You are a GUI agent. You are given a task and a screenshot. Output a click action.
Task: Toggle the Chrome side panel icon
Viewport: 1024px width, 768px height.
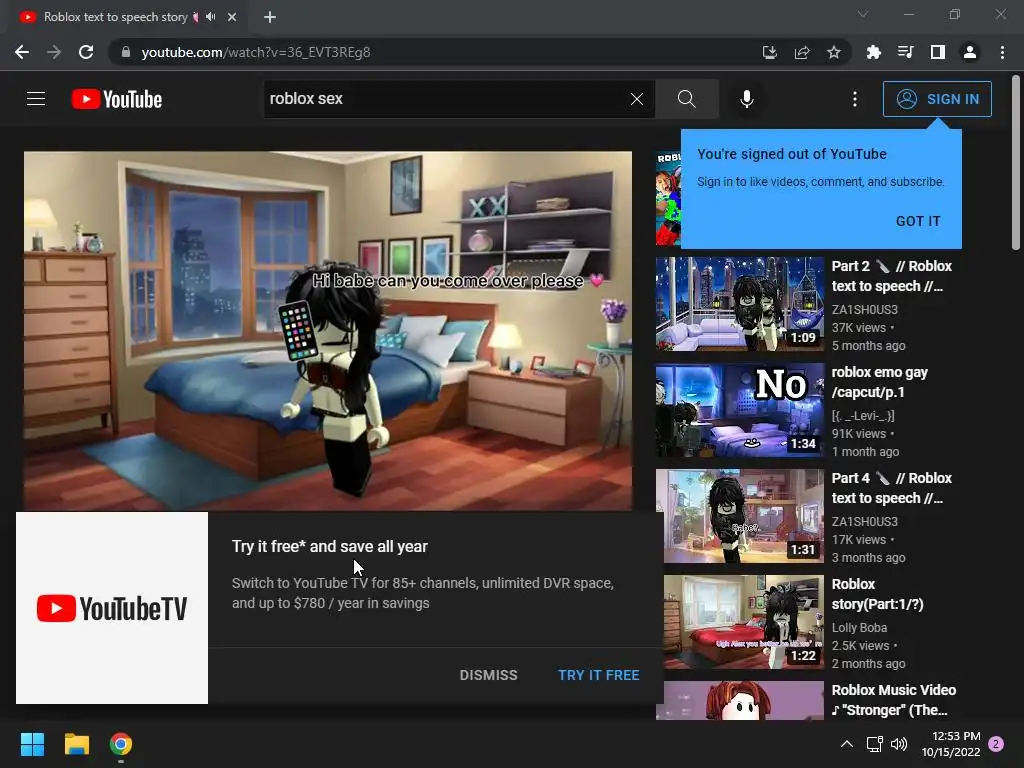click(x=937, y=52)
